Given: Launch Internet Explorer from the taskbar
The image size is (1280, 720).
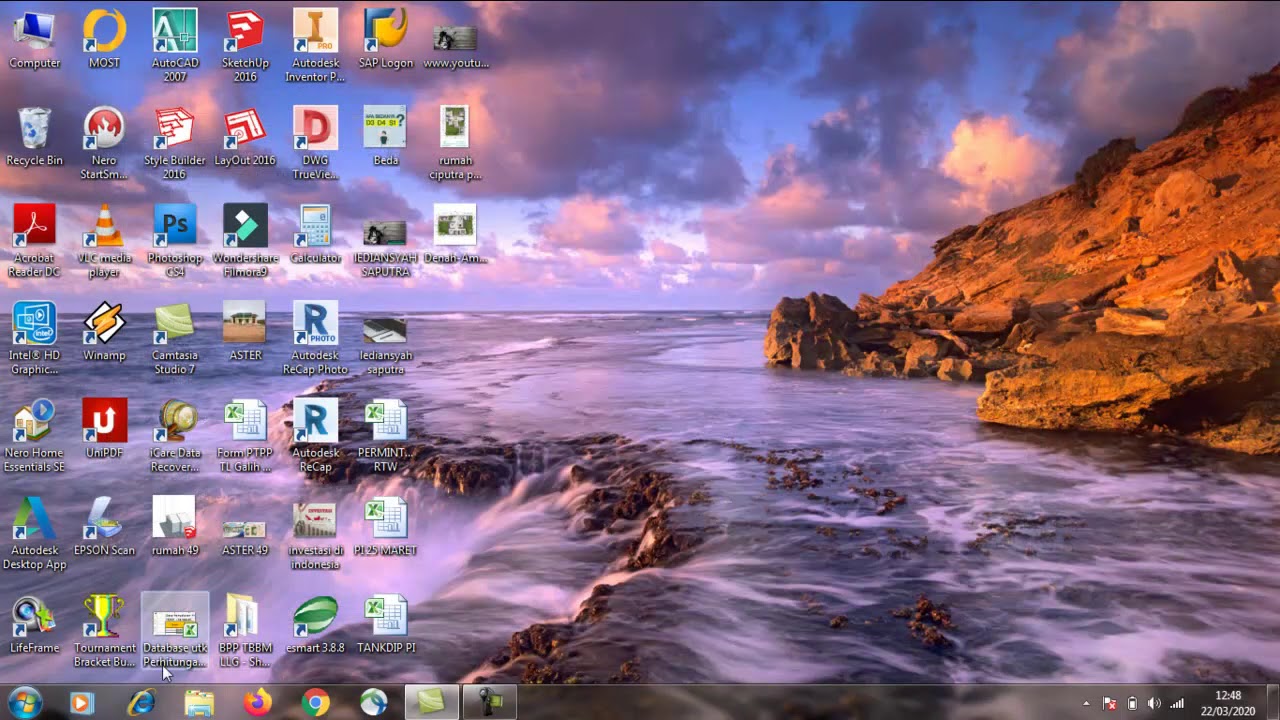Looking at the screenshot, I should tap(141, 703).
